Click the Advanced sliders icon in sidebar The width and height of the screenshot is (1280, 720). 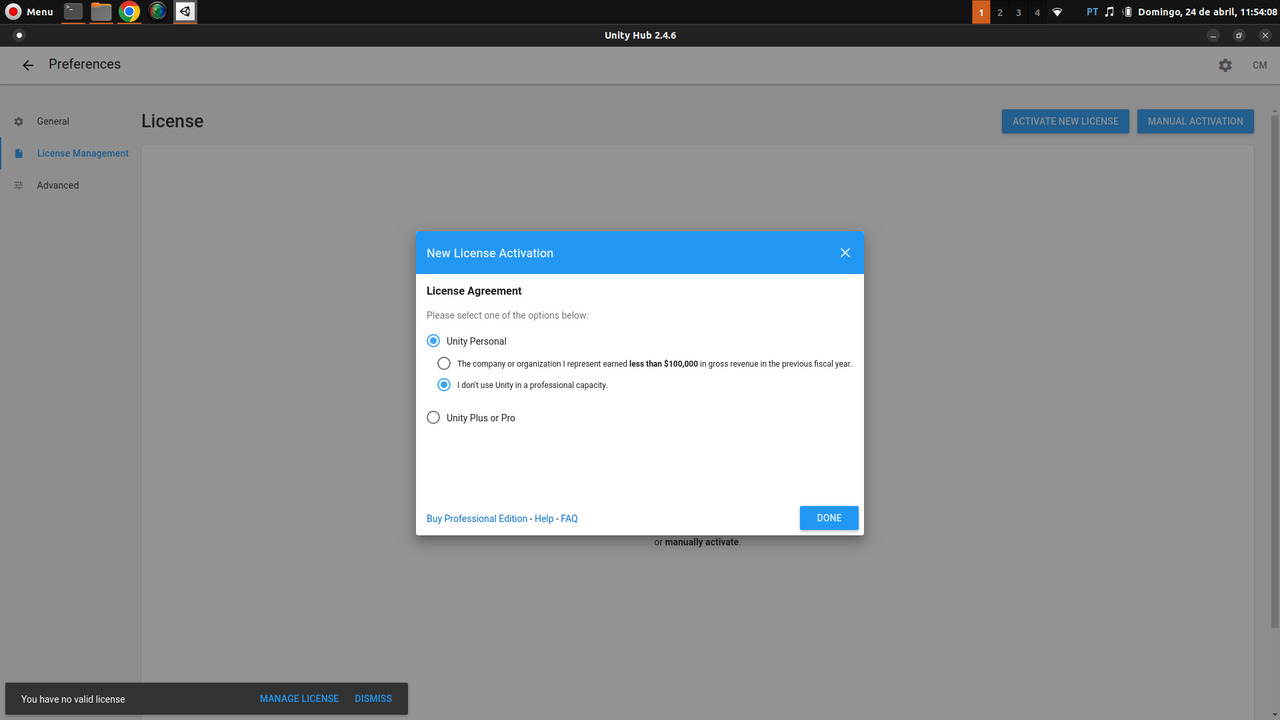tap(18, 185)
